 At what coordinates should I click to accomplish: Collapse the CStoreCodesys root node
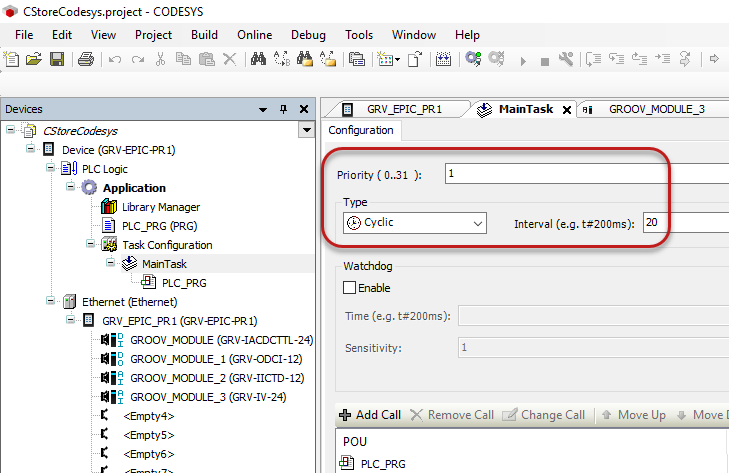pyautogui.click(x=10, y=130)
